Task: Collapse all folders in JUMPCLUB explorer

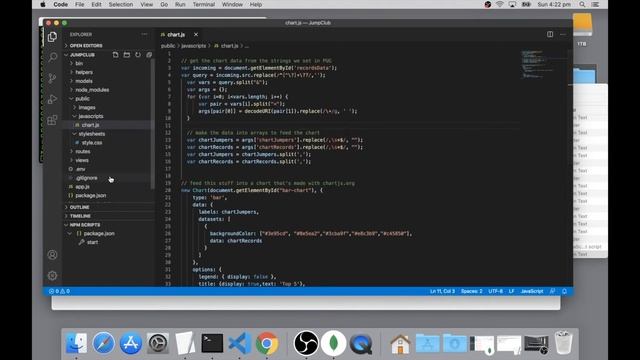Action: point(149,55)
